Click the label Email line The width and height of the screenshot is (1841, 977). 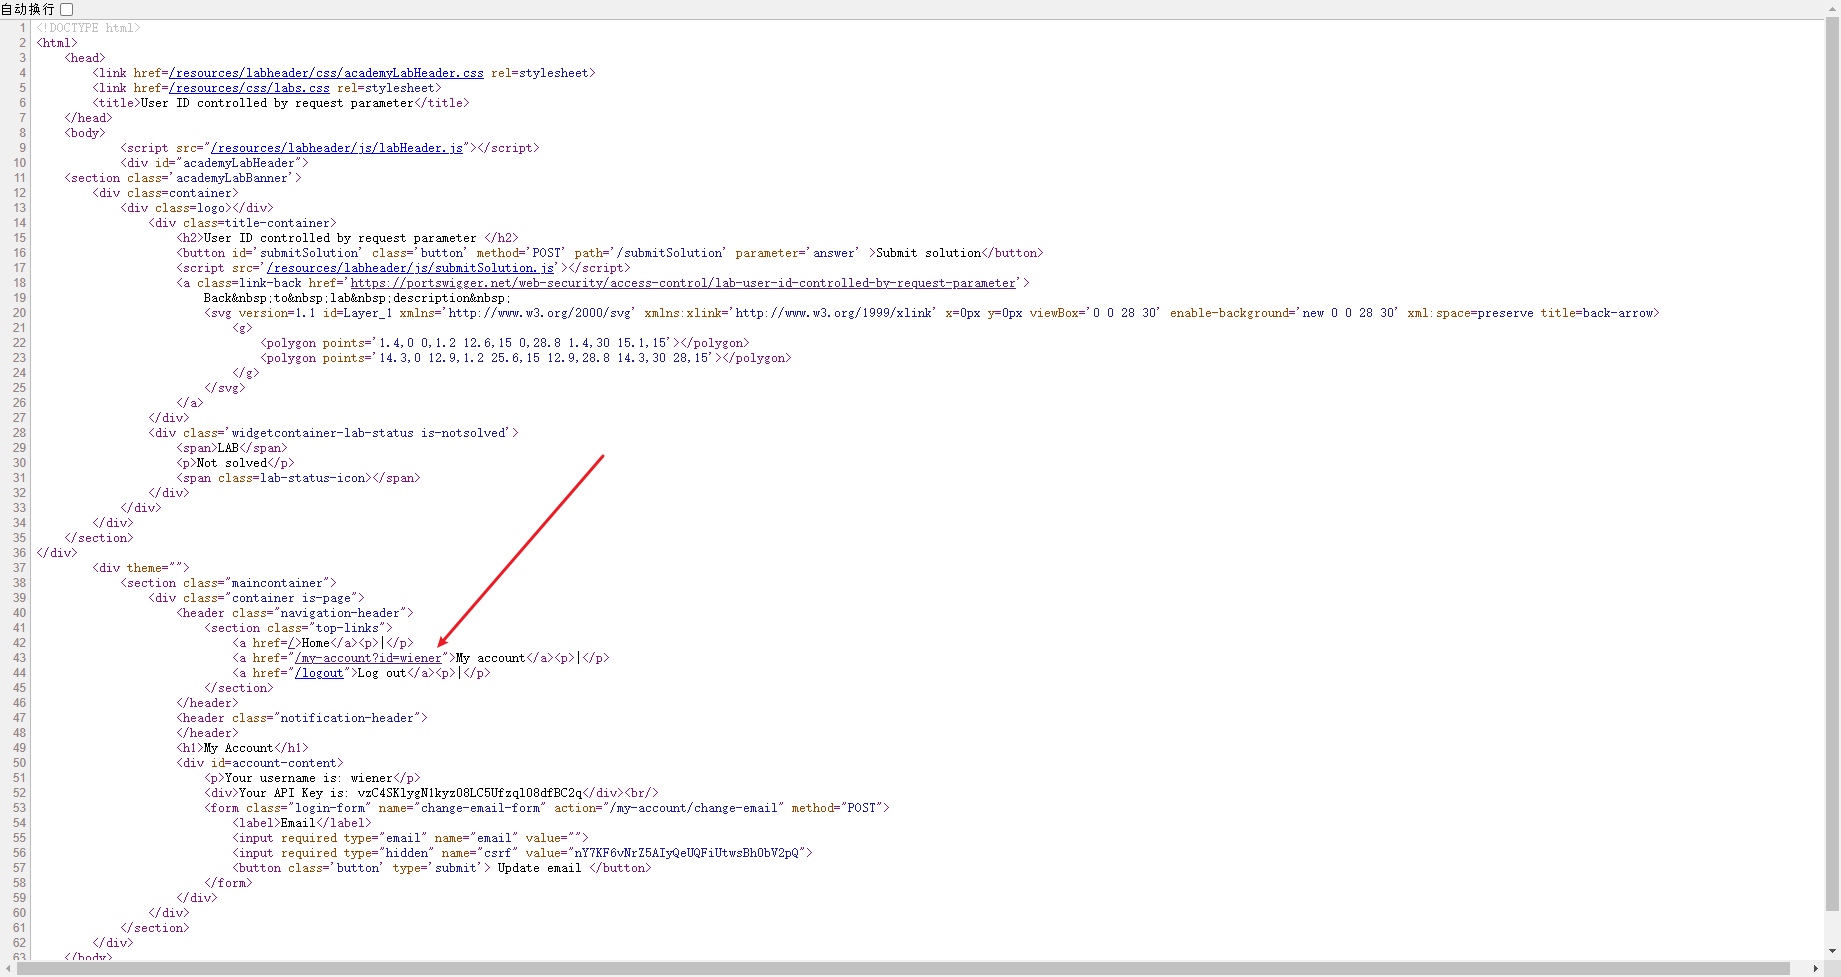[x=302, y=823]
